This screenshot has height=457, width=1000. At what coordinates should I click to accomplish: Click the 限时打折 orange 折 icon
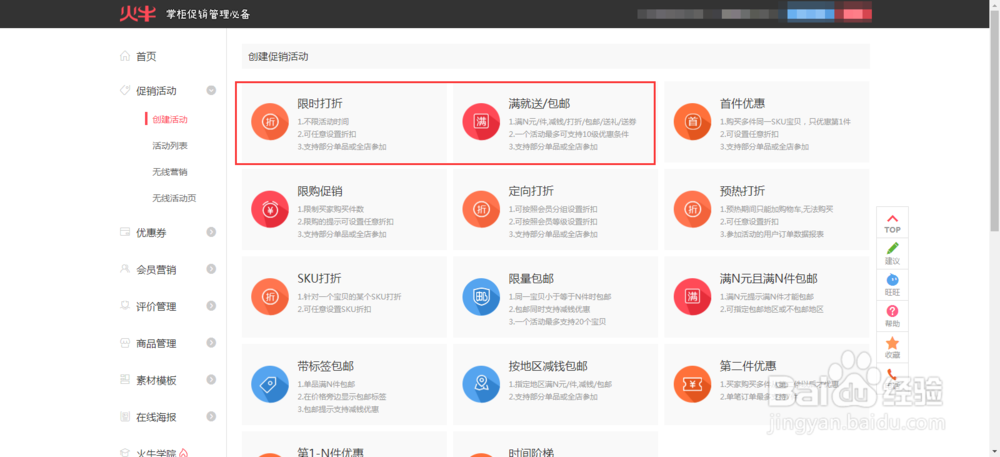[270, 121]
